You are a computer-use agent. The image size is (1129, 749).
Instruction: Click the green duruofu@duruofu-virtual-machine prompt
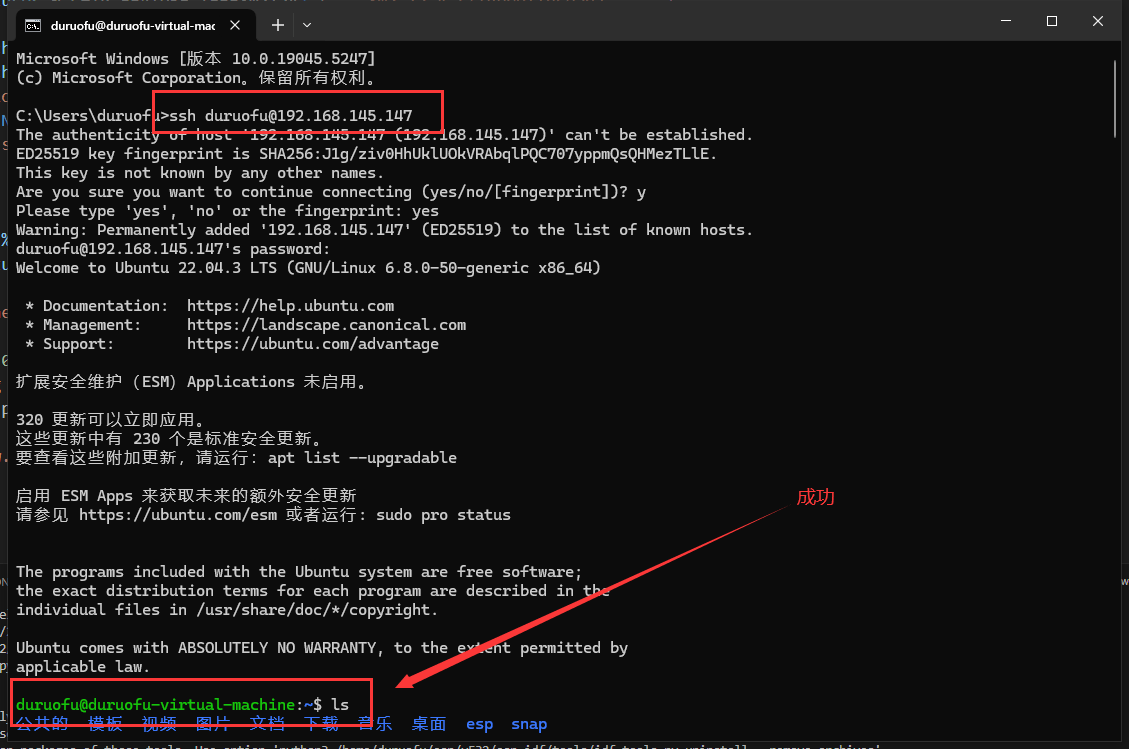click(155, 705)
